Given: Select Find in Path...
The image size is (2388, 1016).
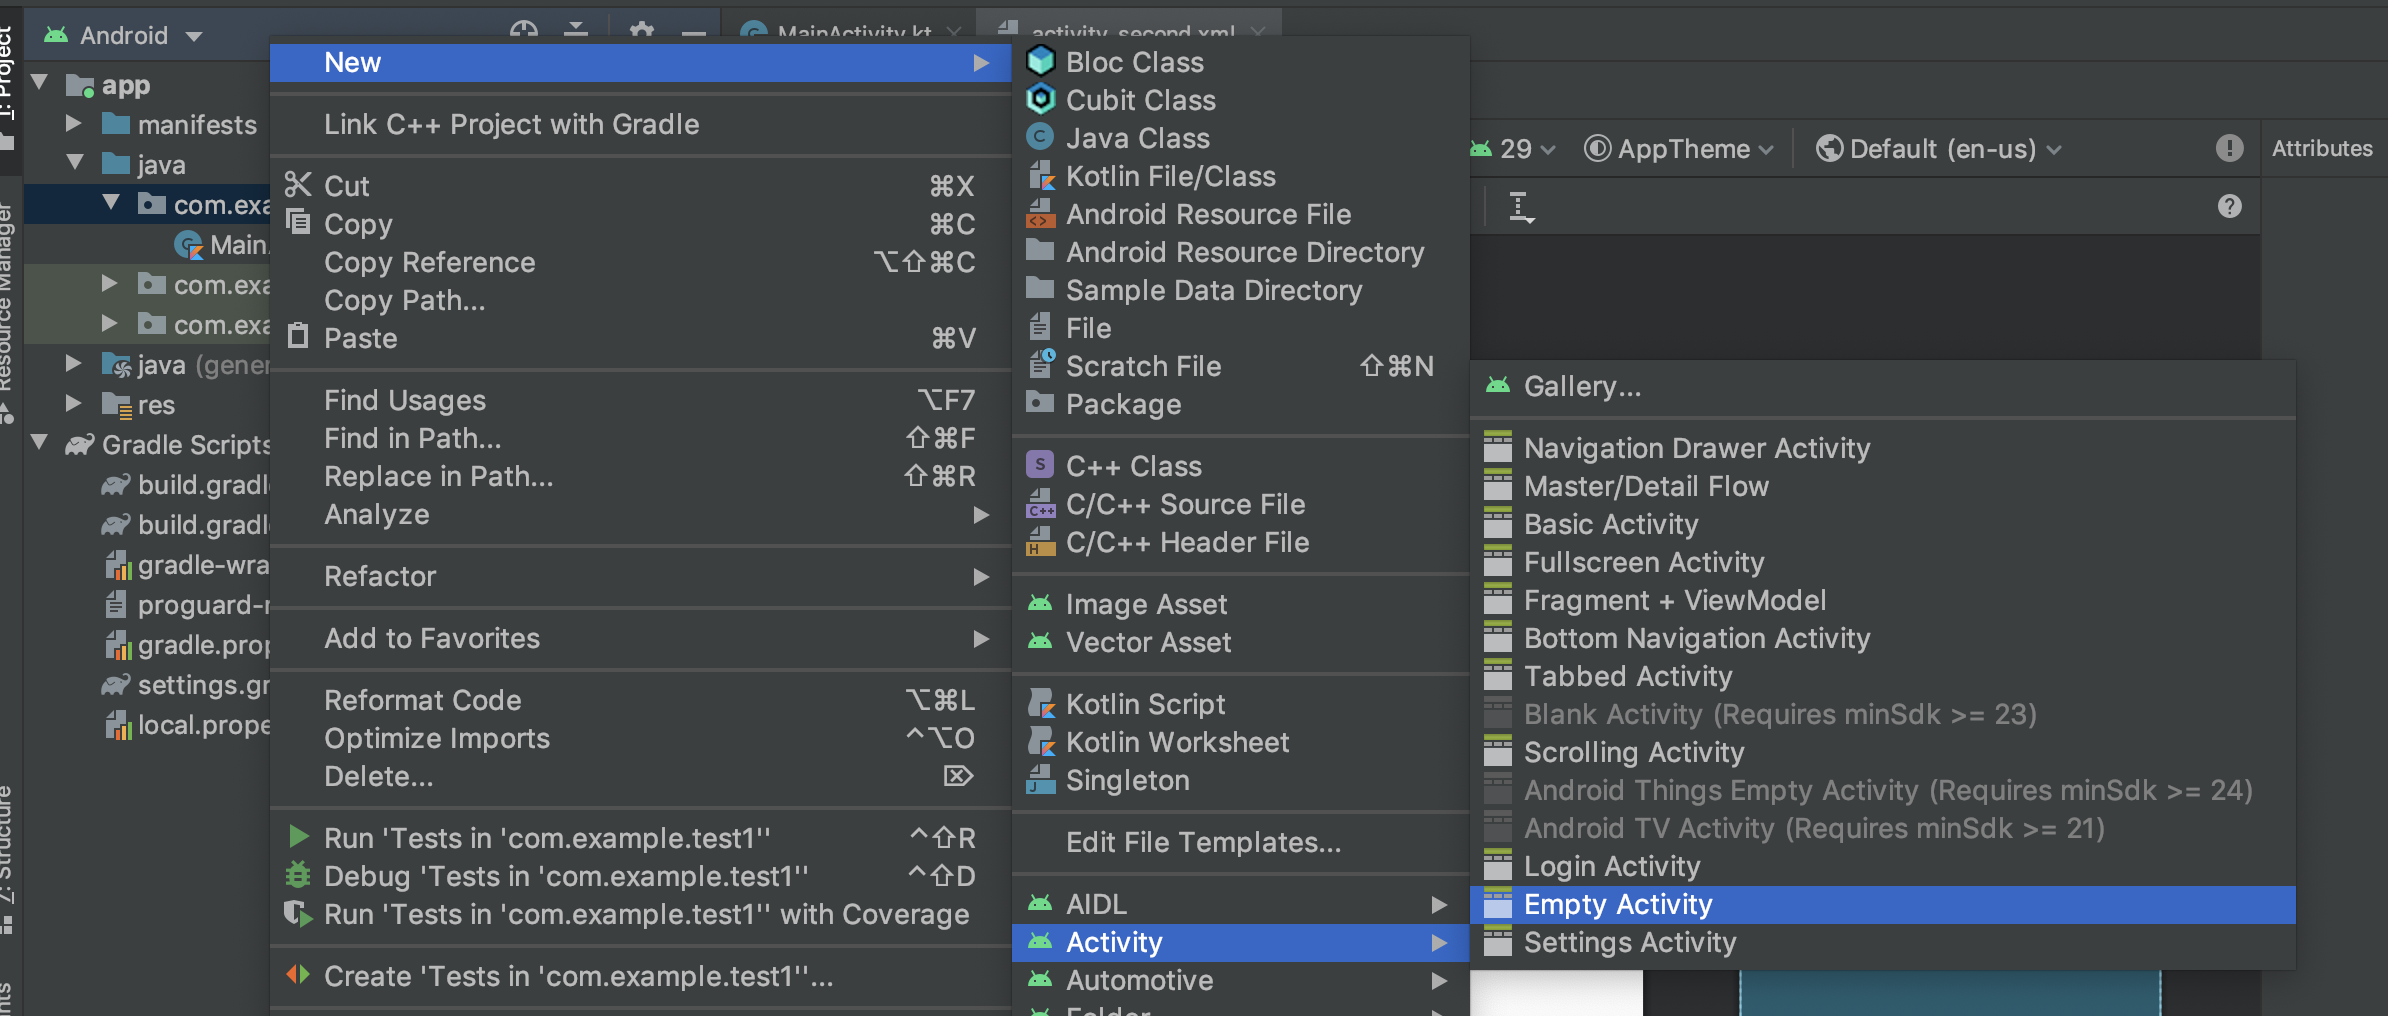Looking at the screenshot, I should [640, 439].
